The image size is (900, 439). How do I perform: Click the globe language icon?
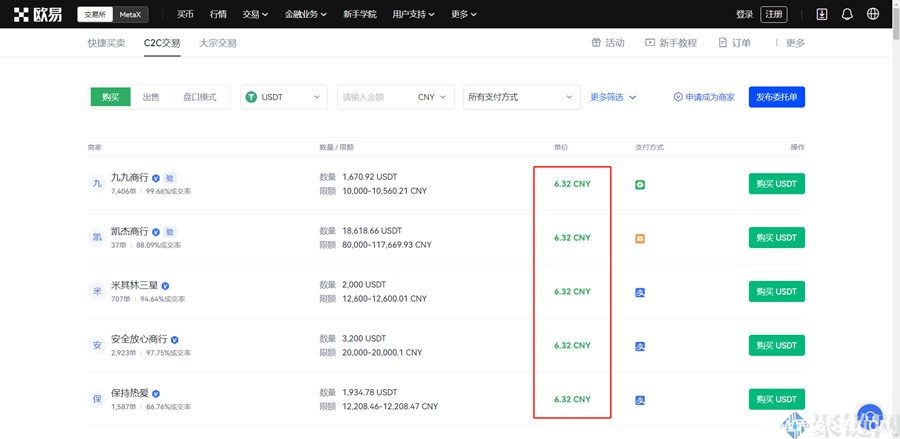coord(873,14)
